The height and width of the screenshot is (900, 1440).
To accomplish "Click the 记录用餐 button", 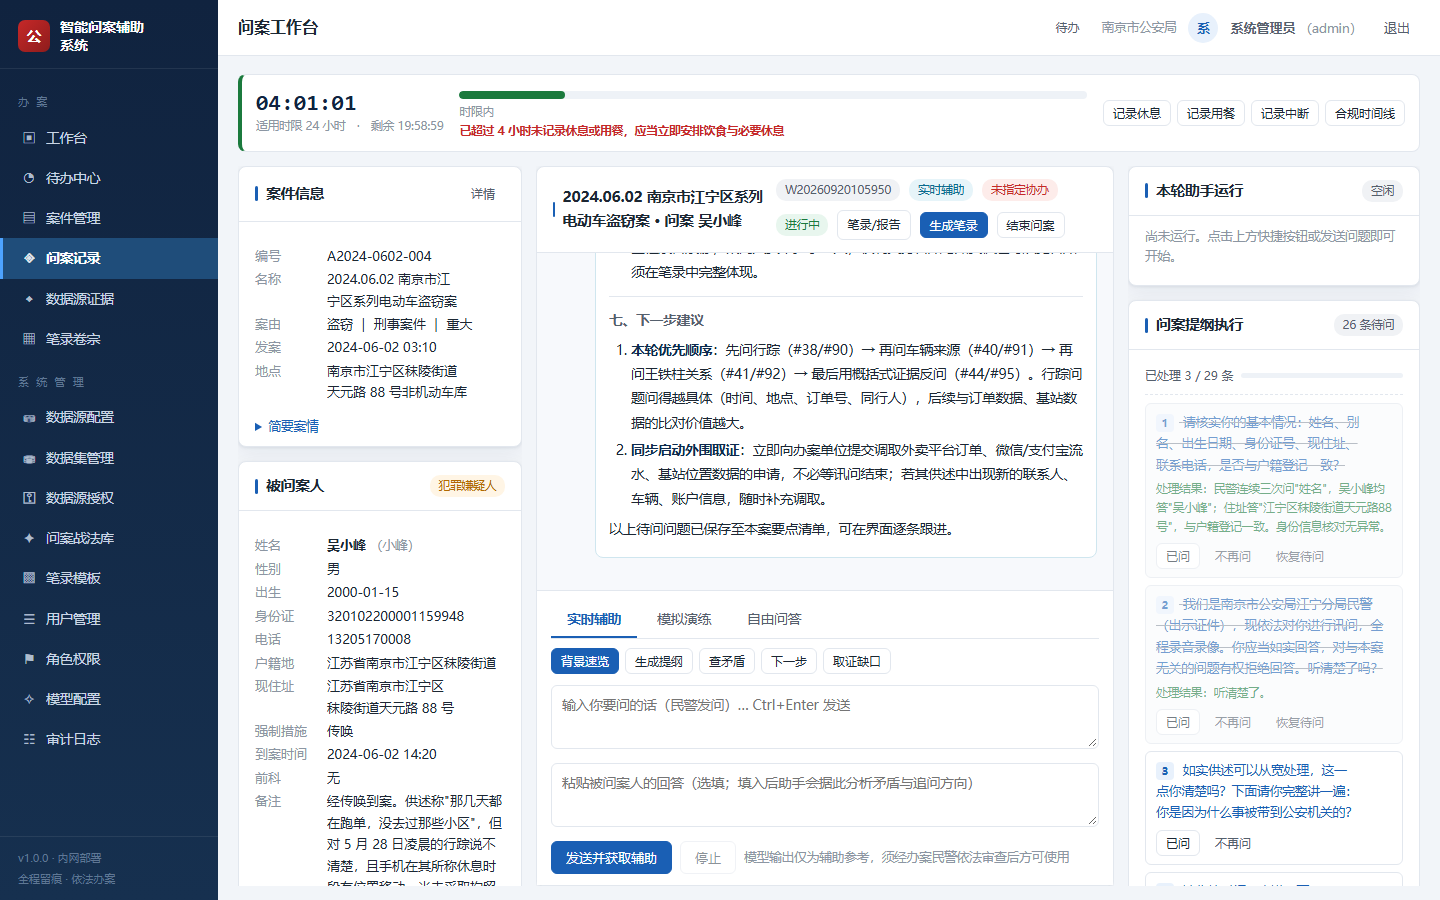I will pyautogui.click(x=1211, y=113).
